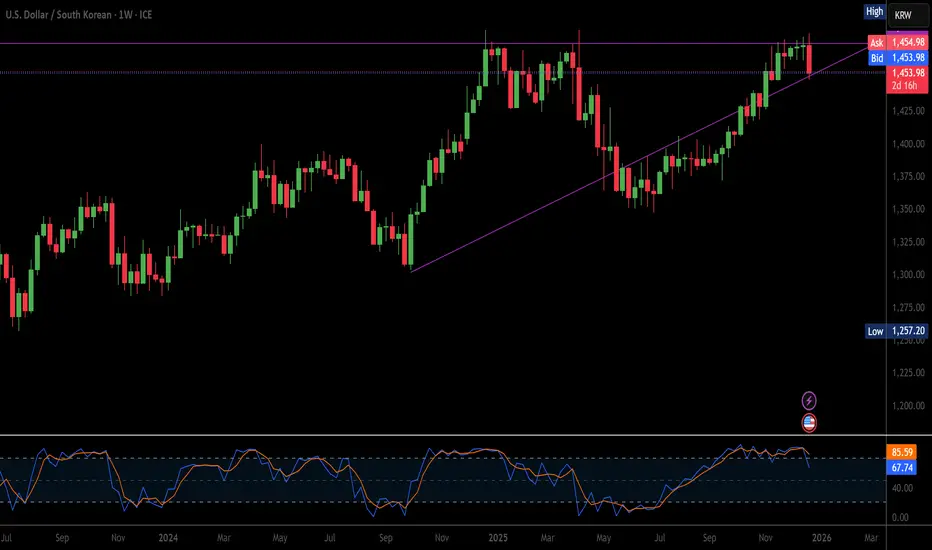Click the 2024 label on time axis
932x550 pixels.
pyautogui.click(x=168, y=538)
